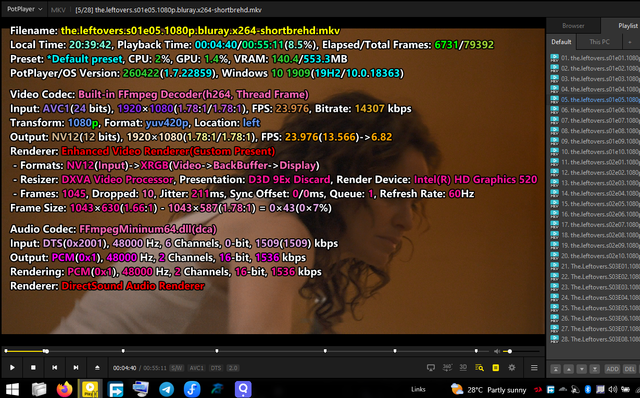The image size is (640, 398).
Task: Adjust the volume slider
Action: [x=522, y=351]
